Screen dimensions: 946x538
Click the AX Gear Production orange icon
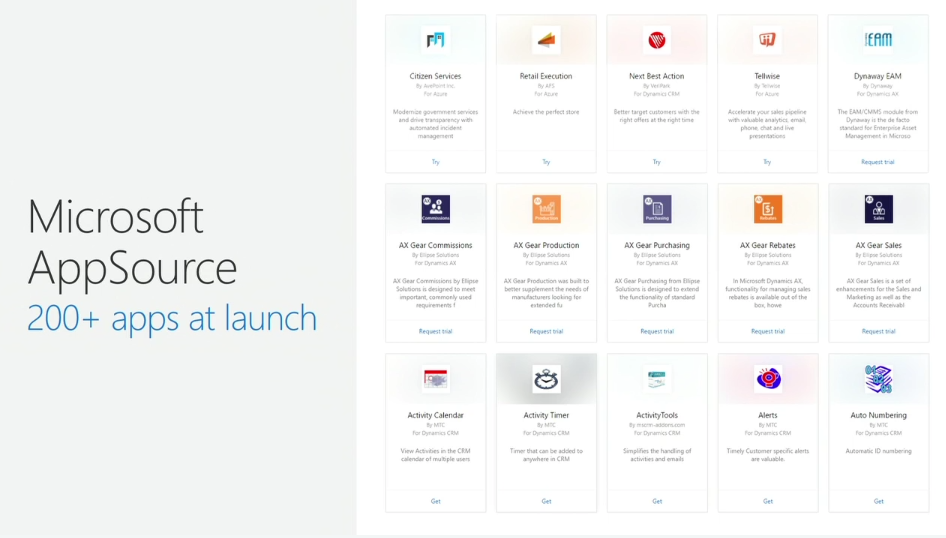pyautogui.click(x=546, y=209)
